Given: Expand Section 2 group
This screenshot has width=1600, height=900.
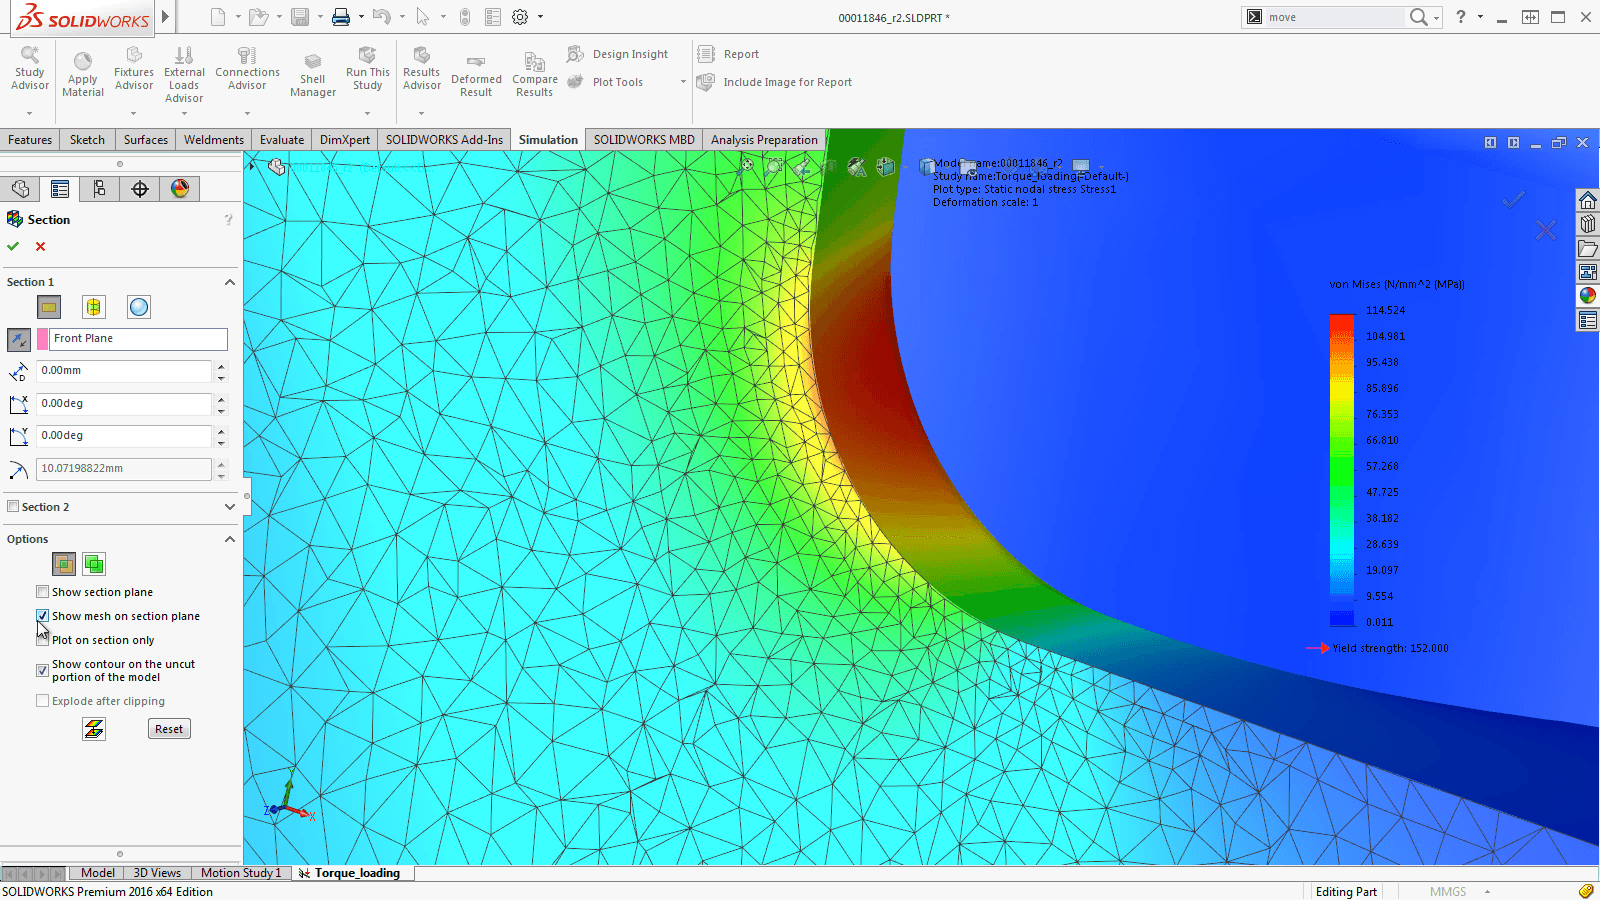Looking at the screenshot, I should 230,507.
